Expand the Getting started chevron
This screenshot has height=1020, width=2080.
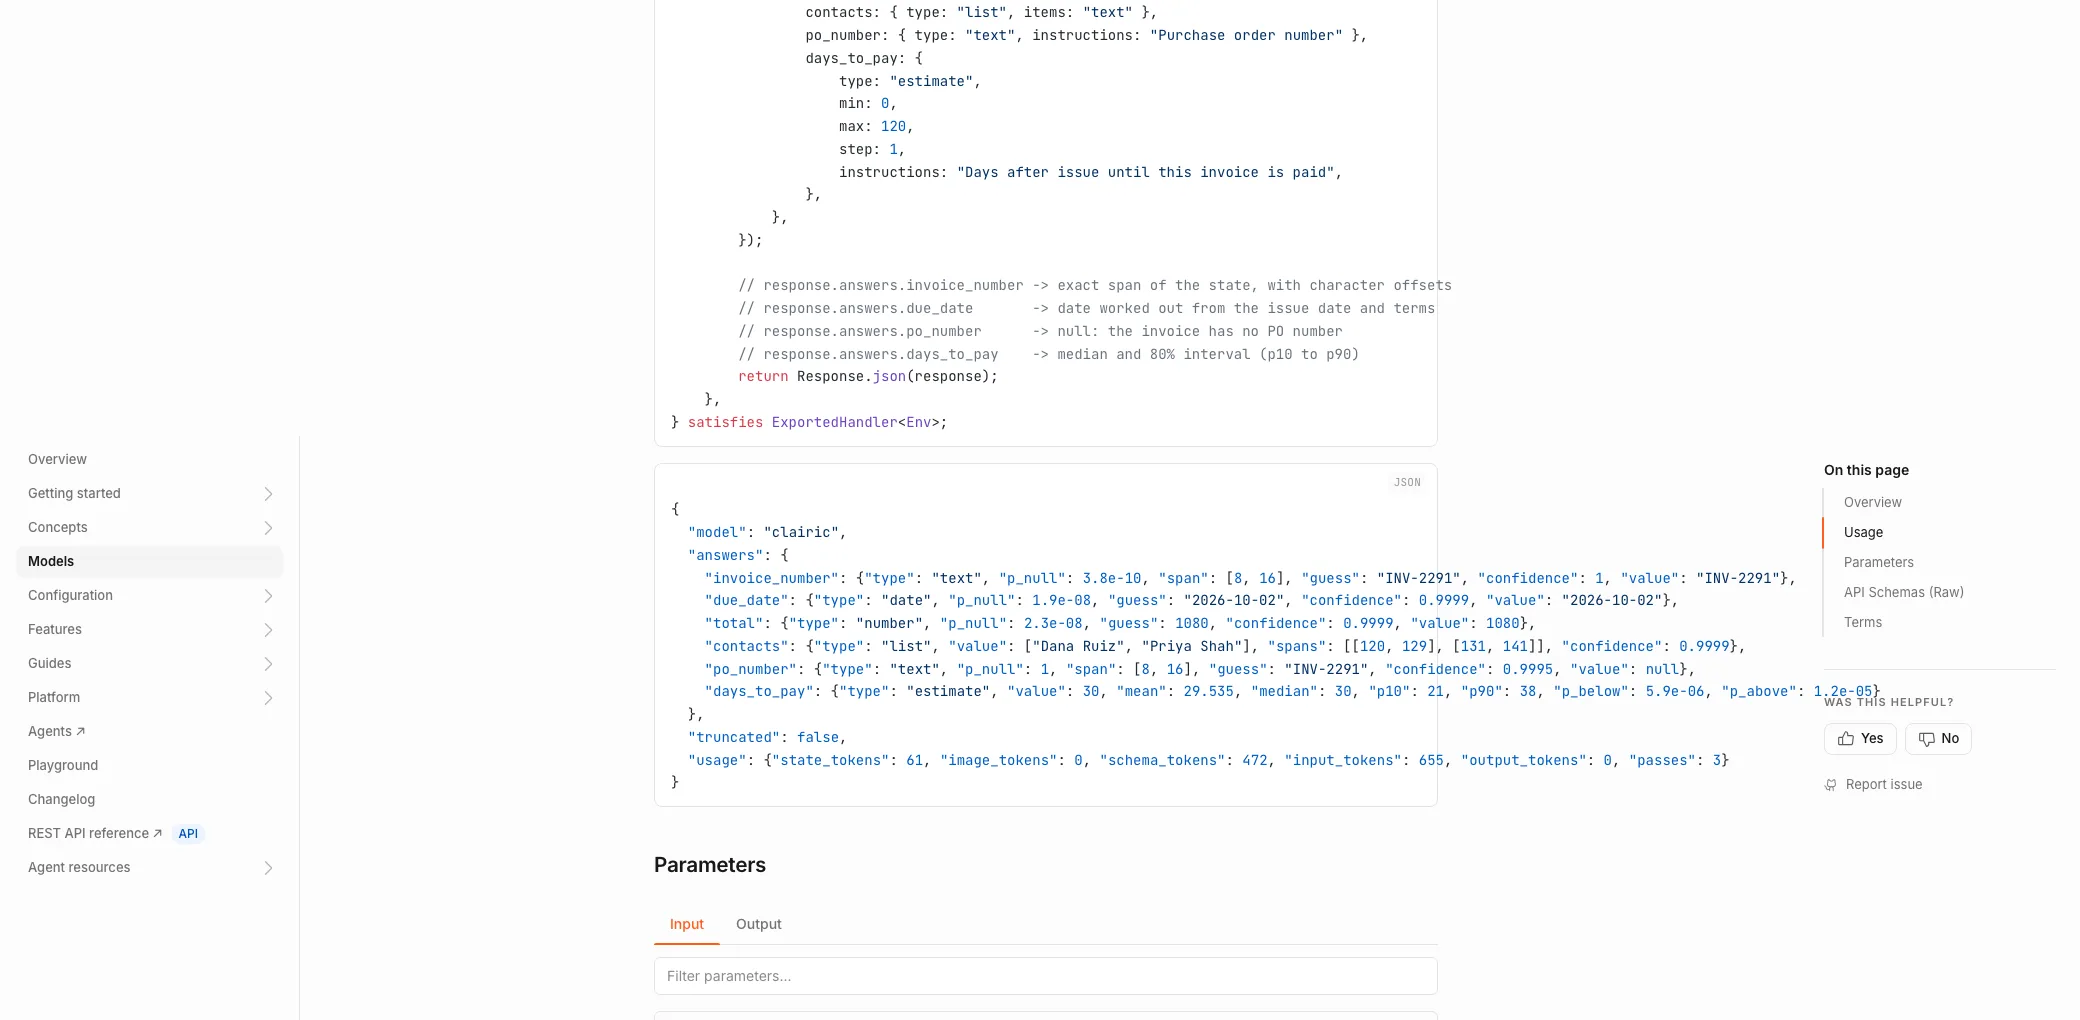pos(268,494)
